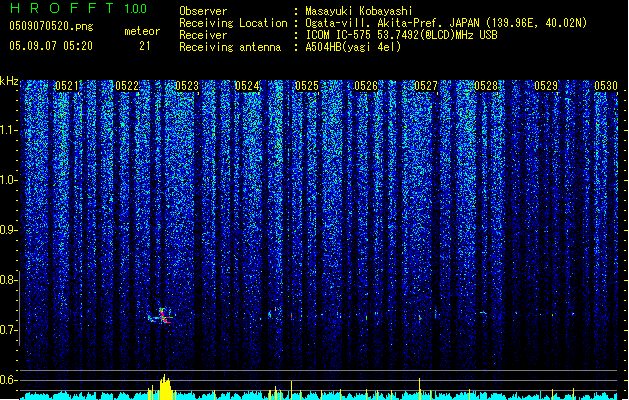Click the Observer label
Image resolution: width=629 pixels, height=400 pixels.
[203, 11]
